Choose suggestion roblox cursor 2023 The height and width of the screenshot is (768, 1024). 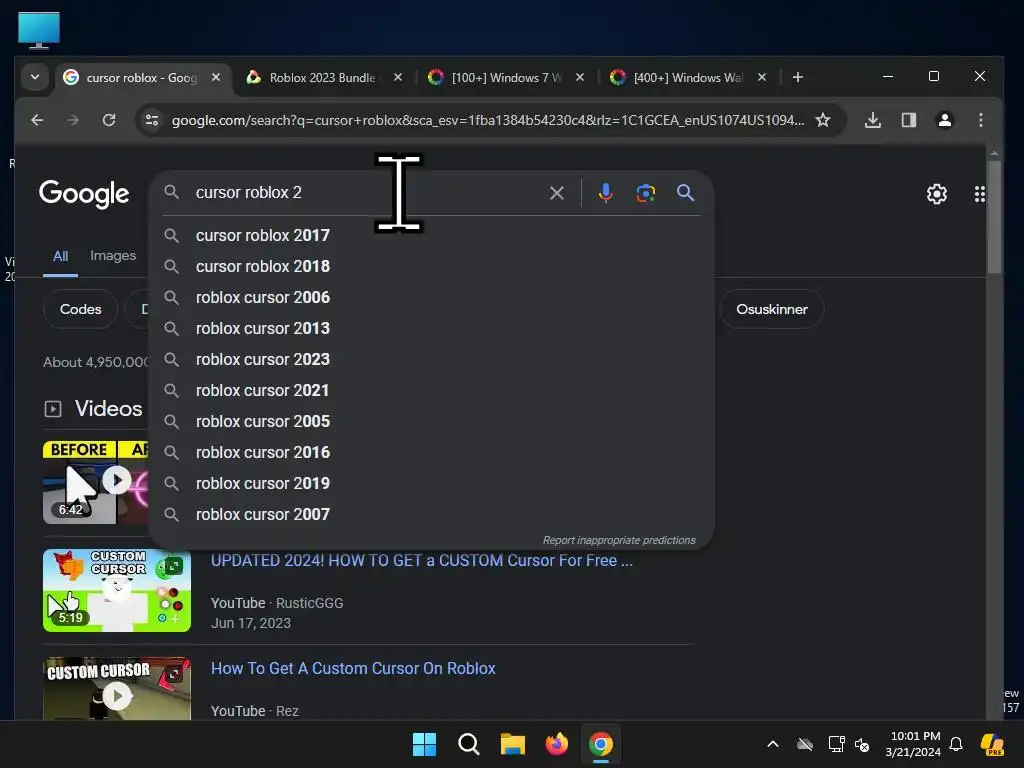click(x=431, y=359)
